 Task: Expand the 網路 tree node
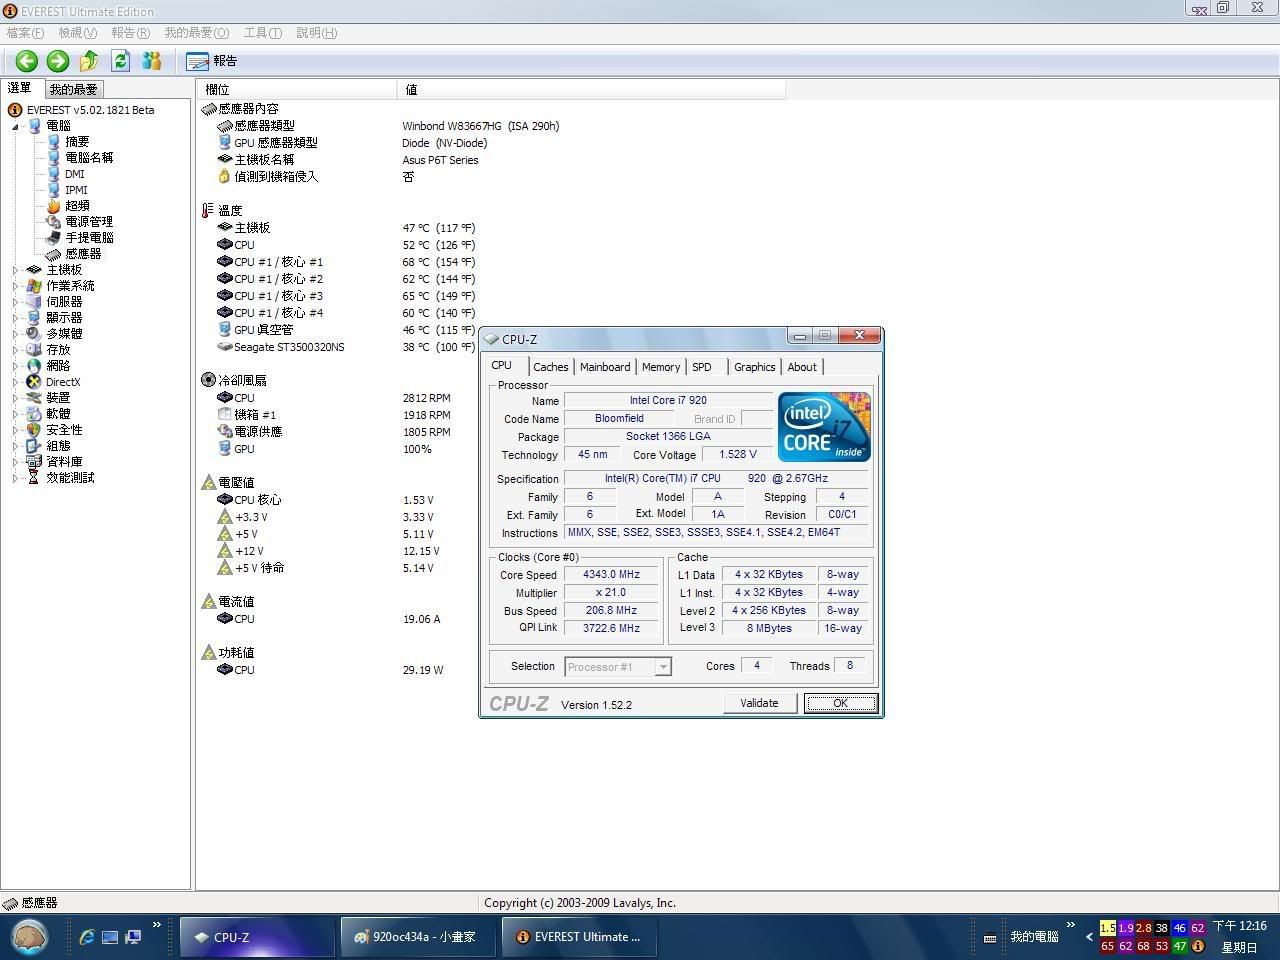click(x=15, y=366)
